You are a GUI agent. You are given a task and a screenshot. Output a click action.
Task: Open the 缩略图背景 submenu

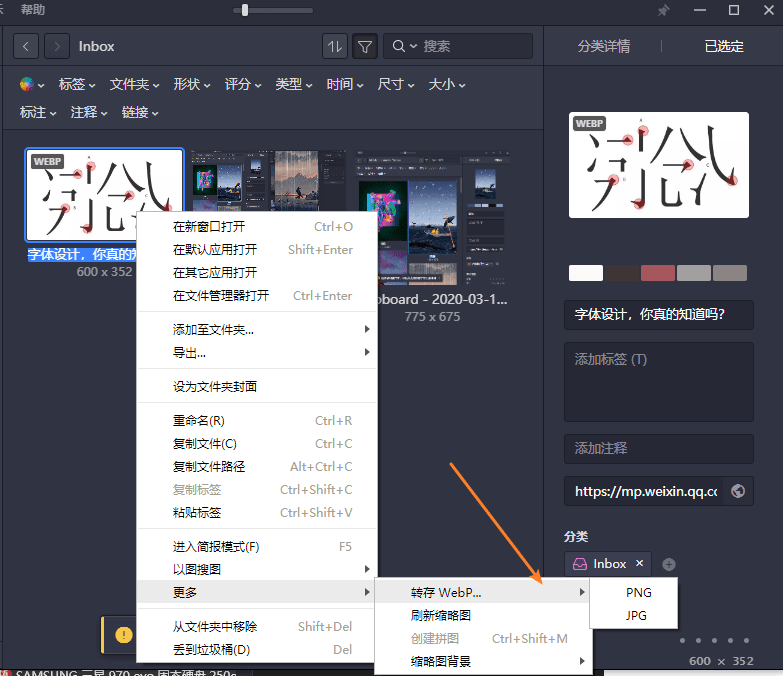coord(482,662)
